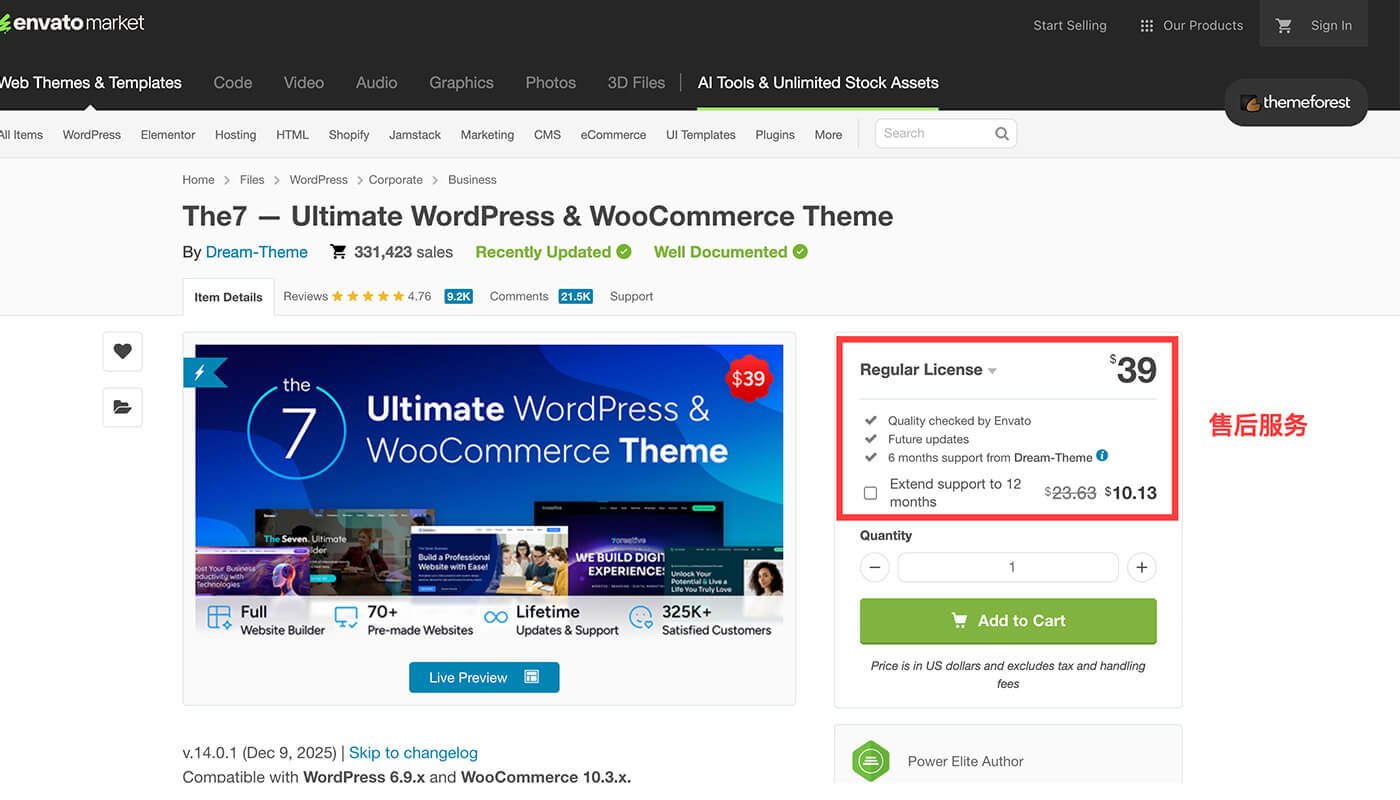
Task: Launch the Live Preview button
Action: [484, 677]
